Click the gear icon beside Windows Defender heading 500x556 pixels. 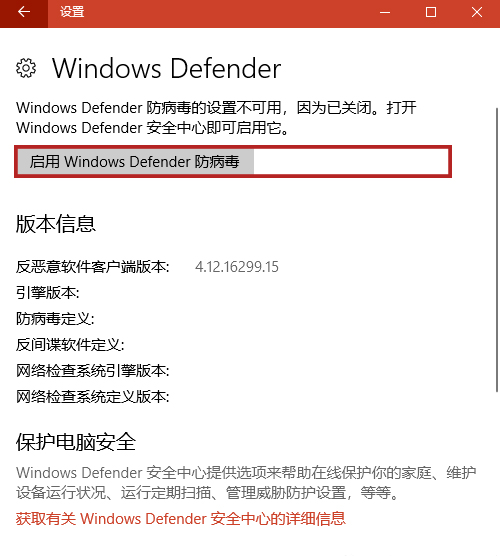[x=26, y=68]
